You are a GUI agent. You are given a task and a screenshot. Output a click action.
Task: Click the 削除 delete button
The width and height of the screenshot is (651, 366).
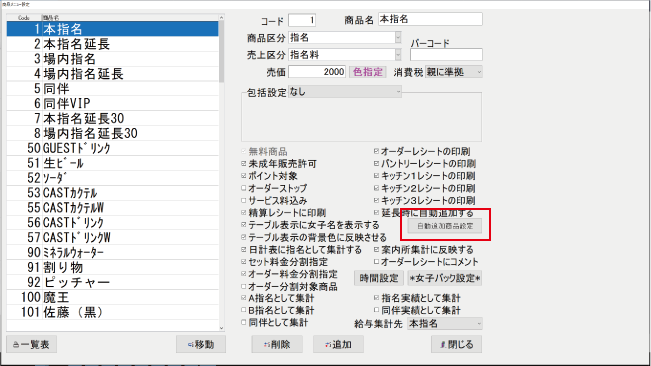click(x=277, y=344)
